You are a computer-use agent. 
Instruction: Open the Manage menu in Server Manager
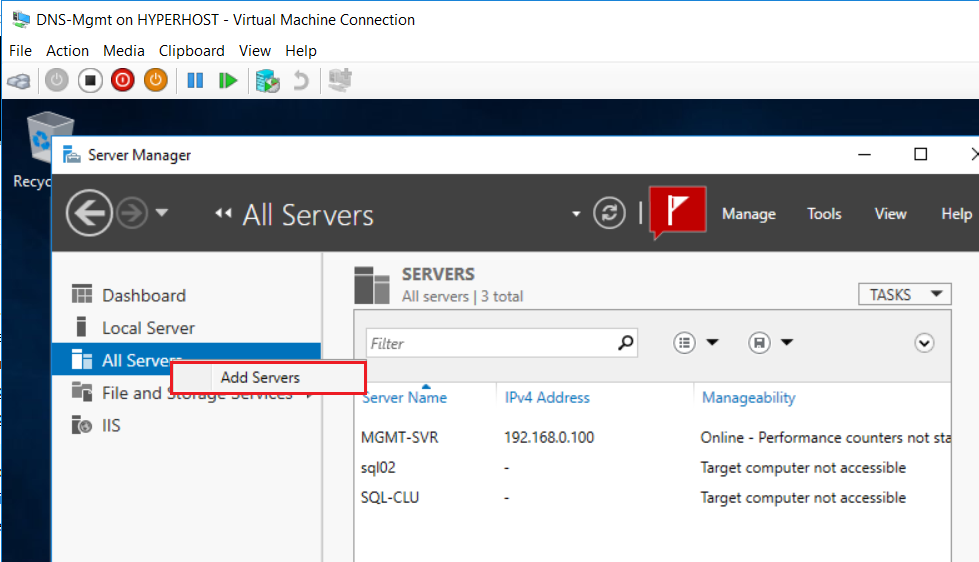coord(749,214)
